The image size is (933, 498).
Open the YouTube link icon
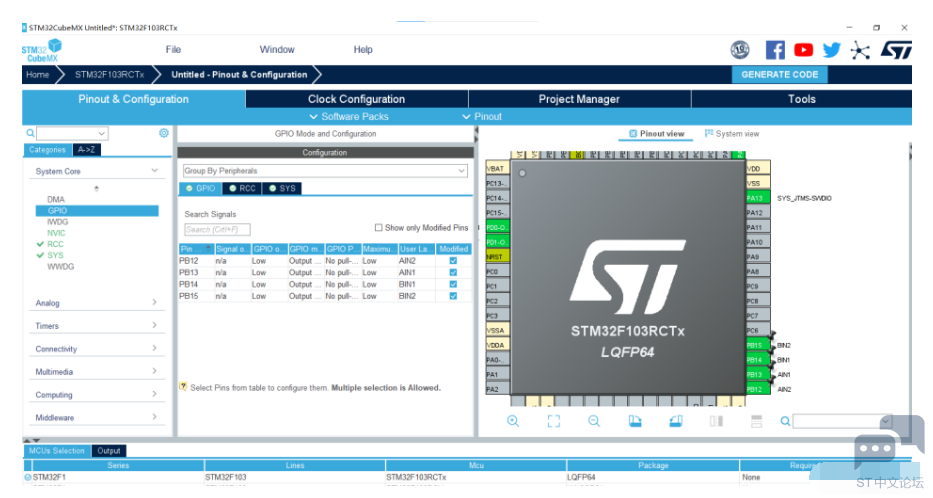point(803,50)
